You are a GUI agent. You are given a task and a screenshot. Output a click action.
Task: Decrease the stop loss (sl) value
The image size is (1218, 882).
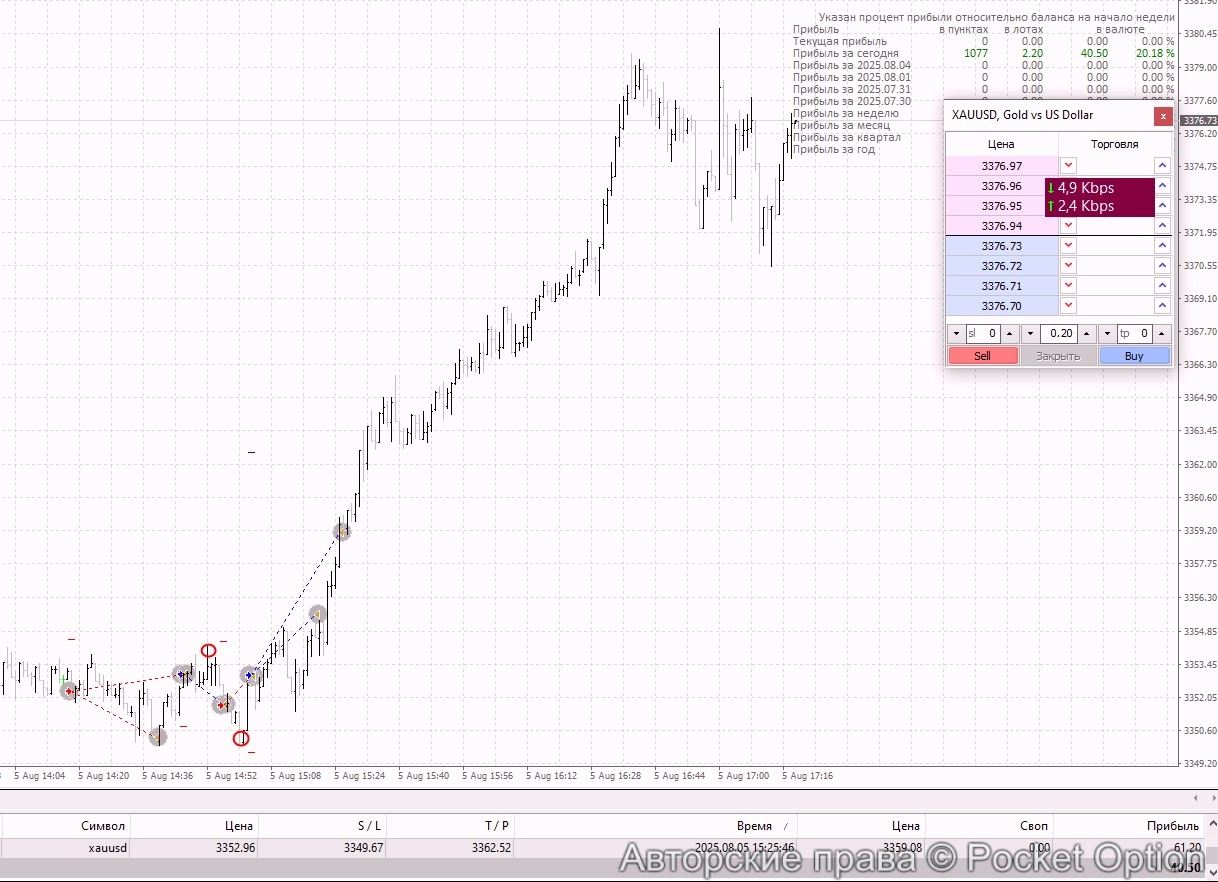point(956,334)
